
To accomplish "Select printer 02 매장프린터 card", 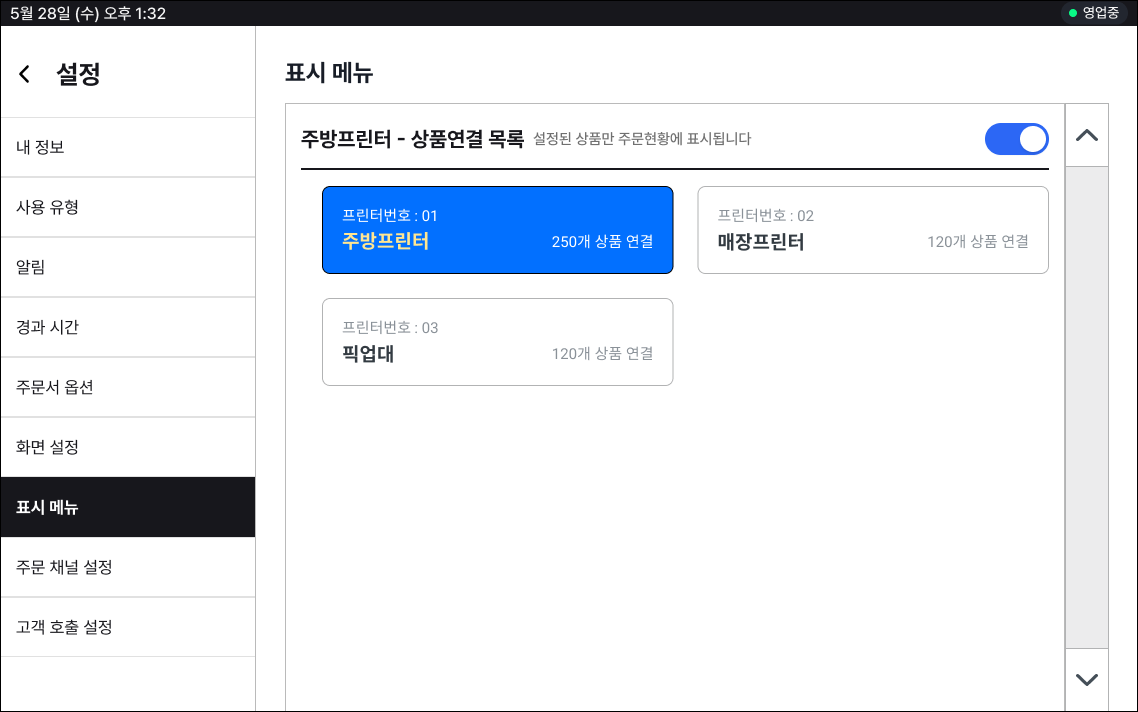I will [x=872, y=230].
